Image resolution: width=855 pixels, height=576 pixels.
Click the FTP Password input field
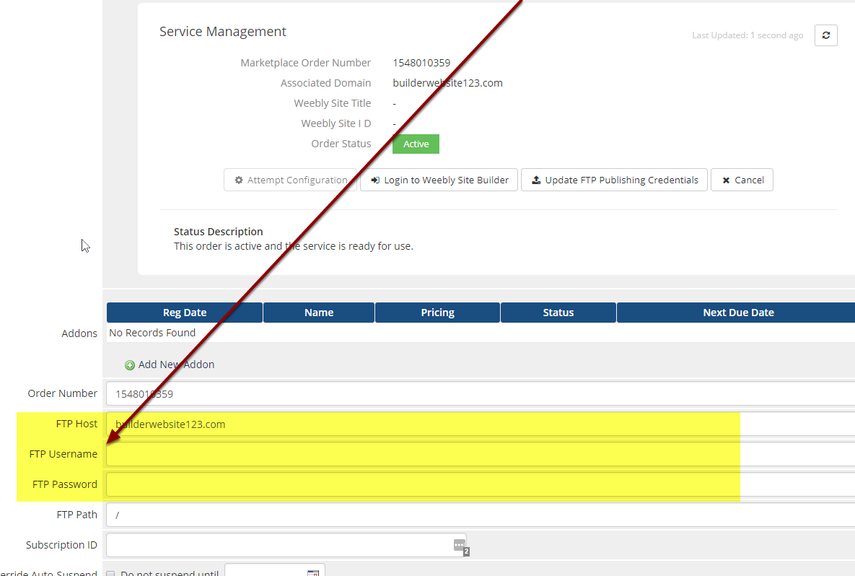[x=480, y=484]
